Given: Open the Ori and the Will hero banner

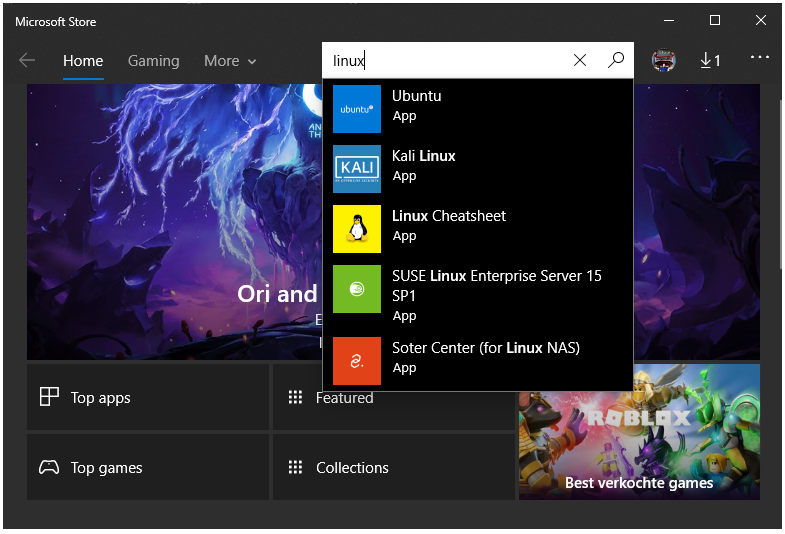Looking at the screenshot, I should click(174, 222).
